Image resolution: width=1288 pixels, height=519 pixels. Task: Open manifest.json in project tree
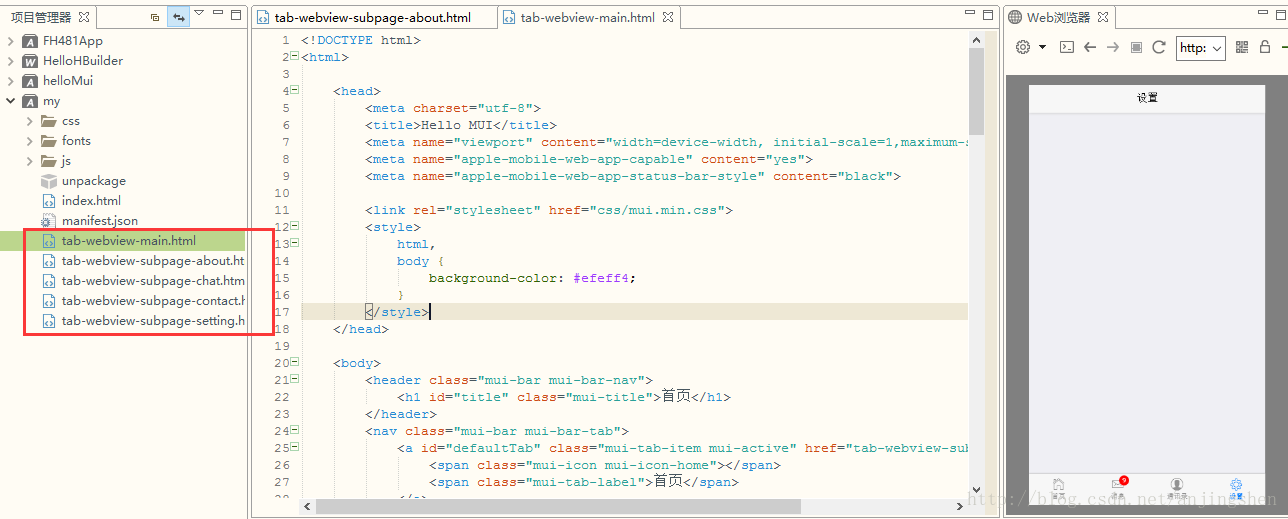(x=99, y=221)
